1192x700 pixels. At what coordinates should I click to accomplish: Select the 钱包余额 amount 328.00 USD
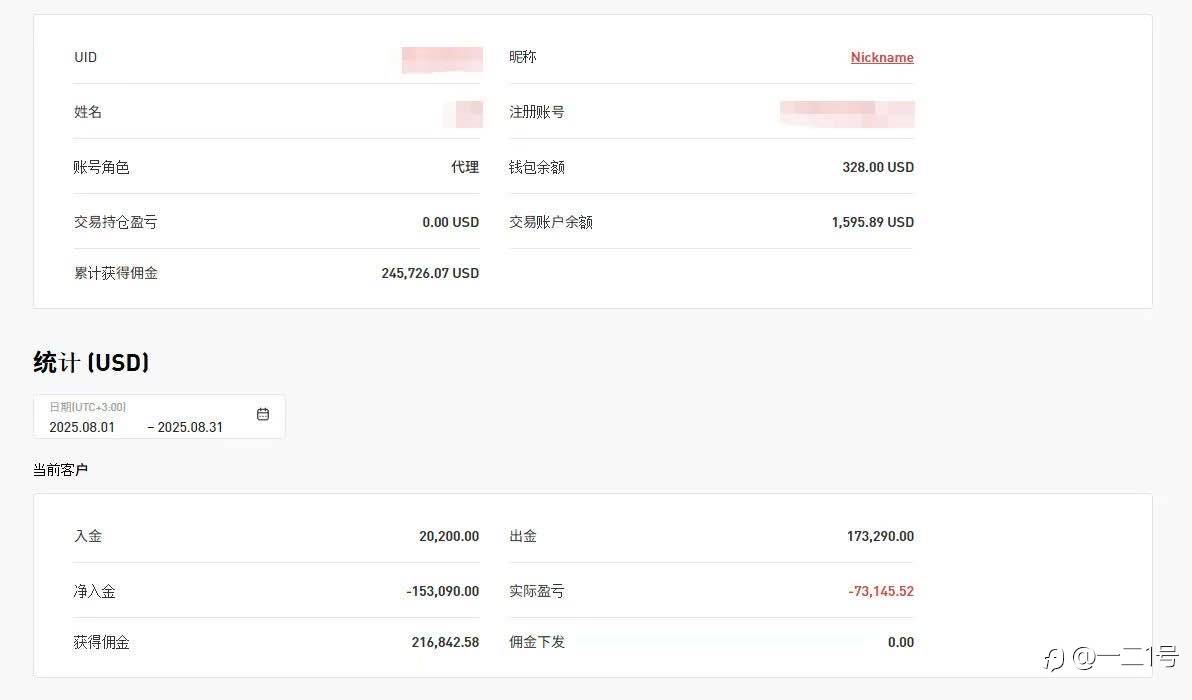tap(877, 167)
